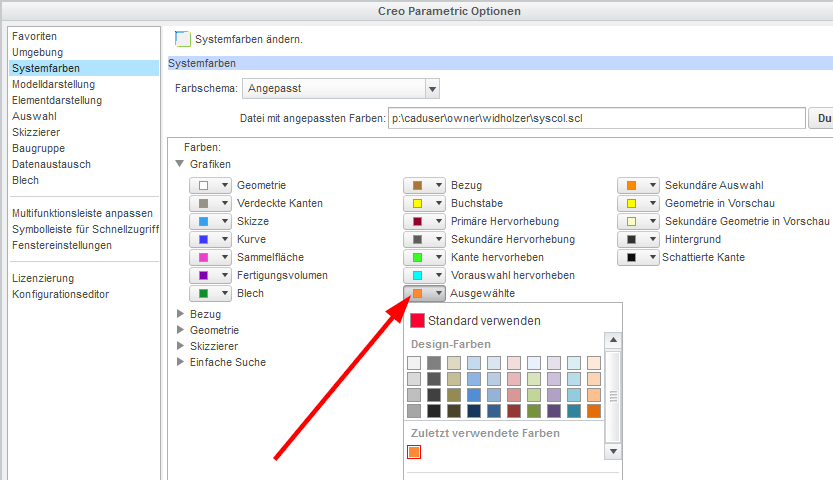Screen dimensions: 833x480
Task: Open the Vorauswahl hervorheben cyan button
Action: [x=424, y=275]
